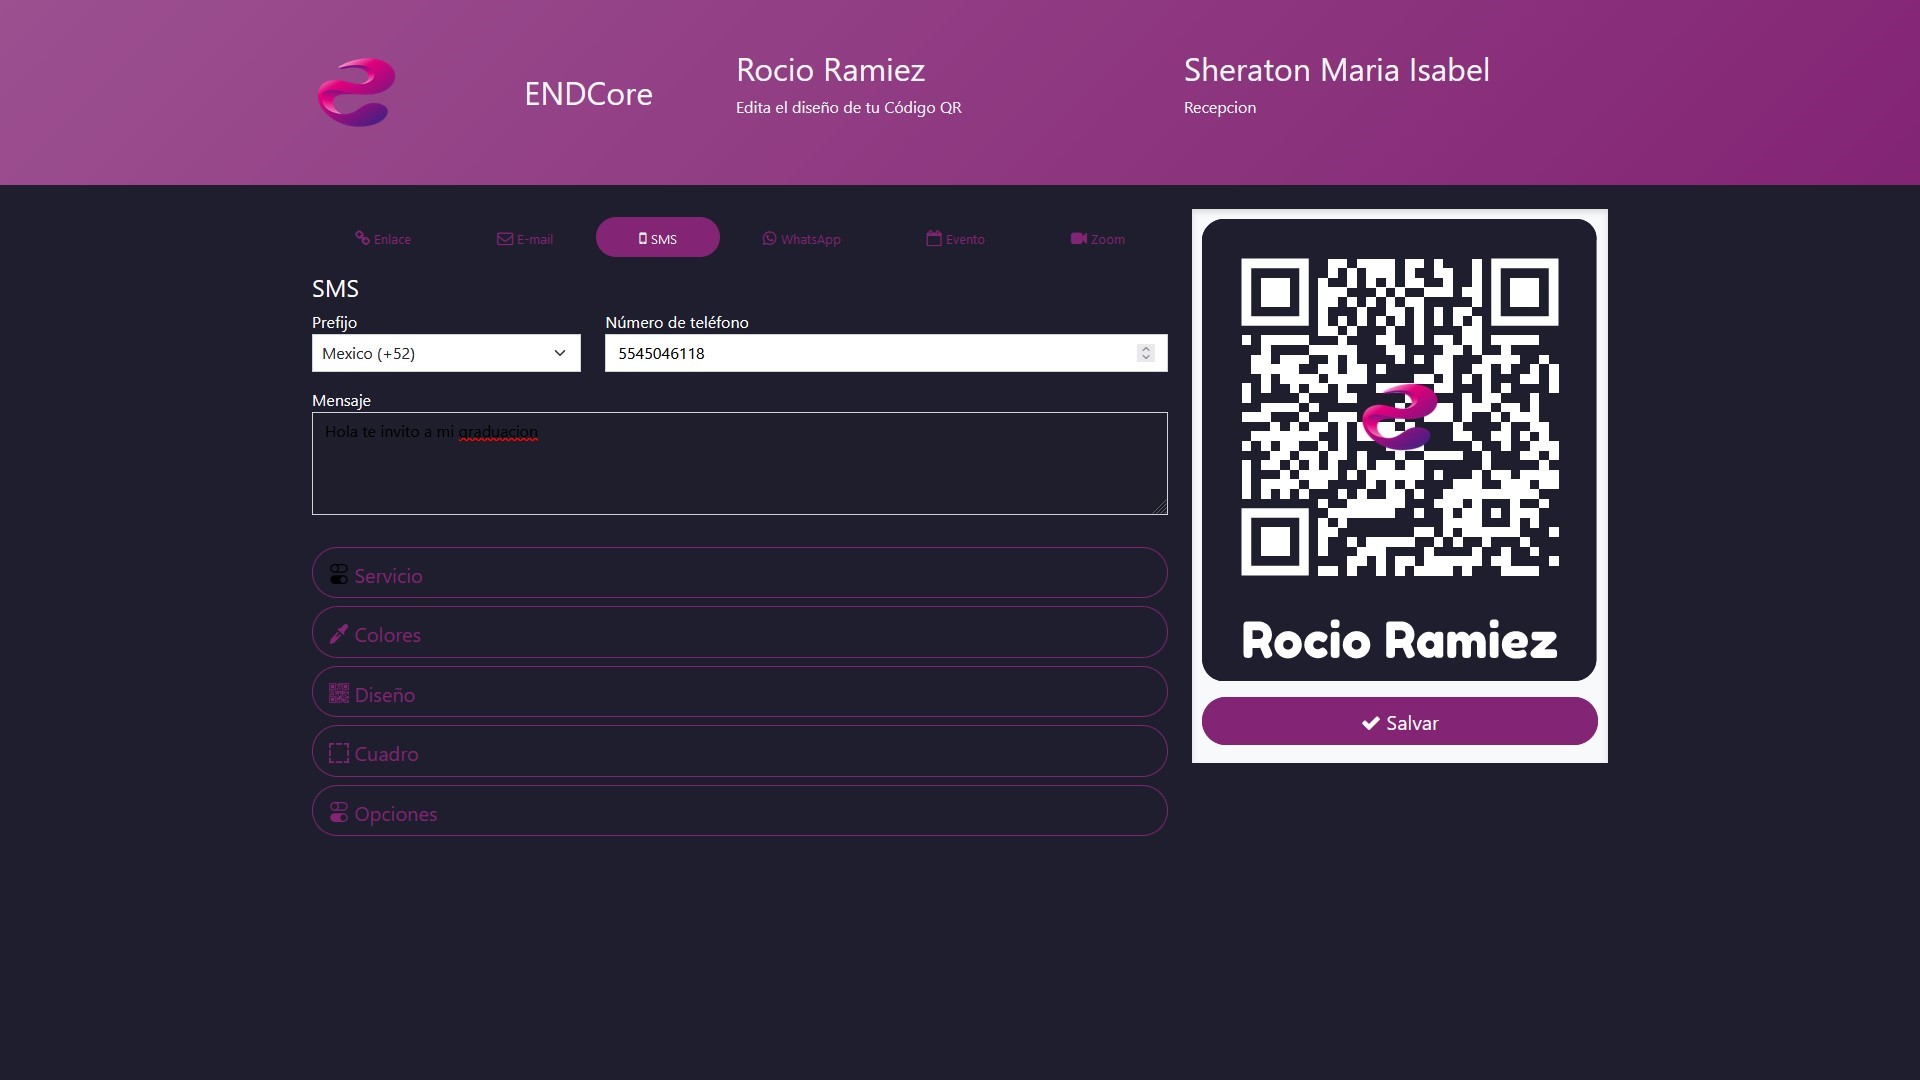The width and height of the screenshot is (1920, 1080).
Task: Switch to the Enlace tab
Action: [384, 238]
